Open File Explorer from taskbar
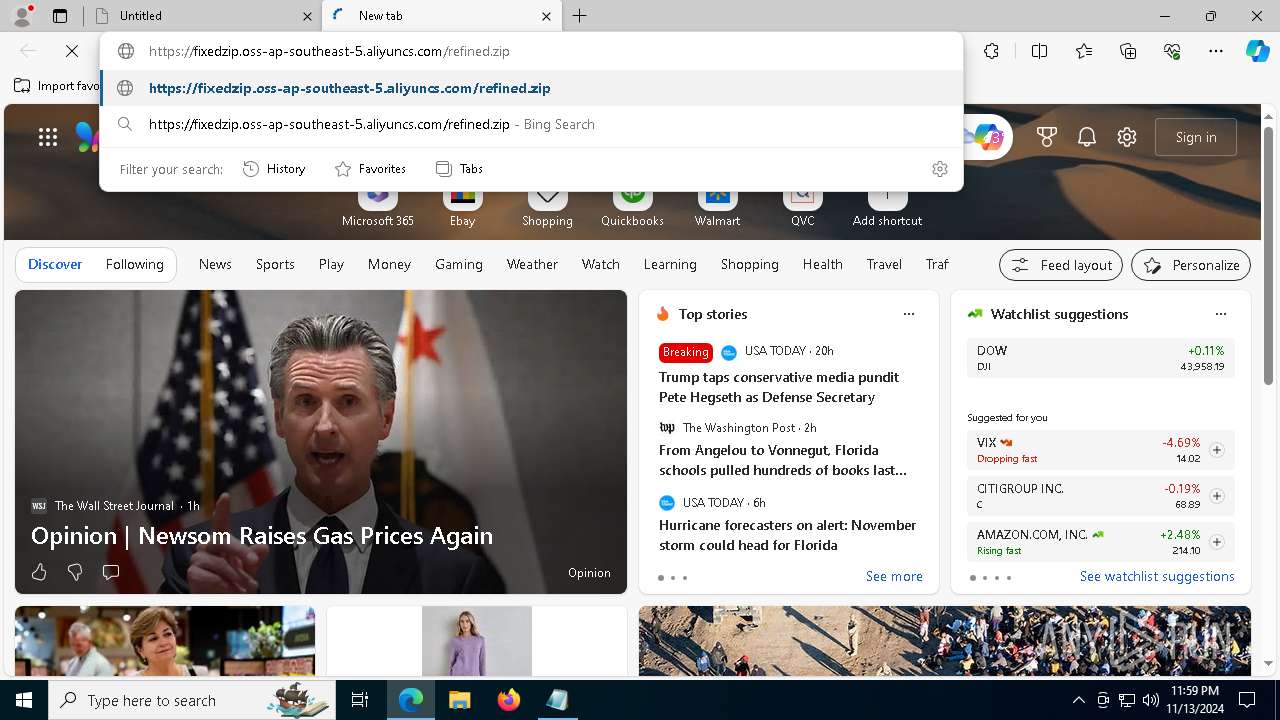Viewport: 1280px width, 720px height. (x=459, y=700)
